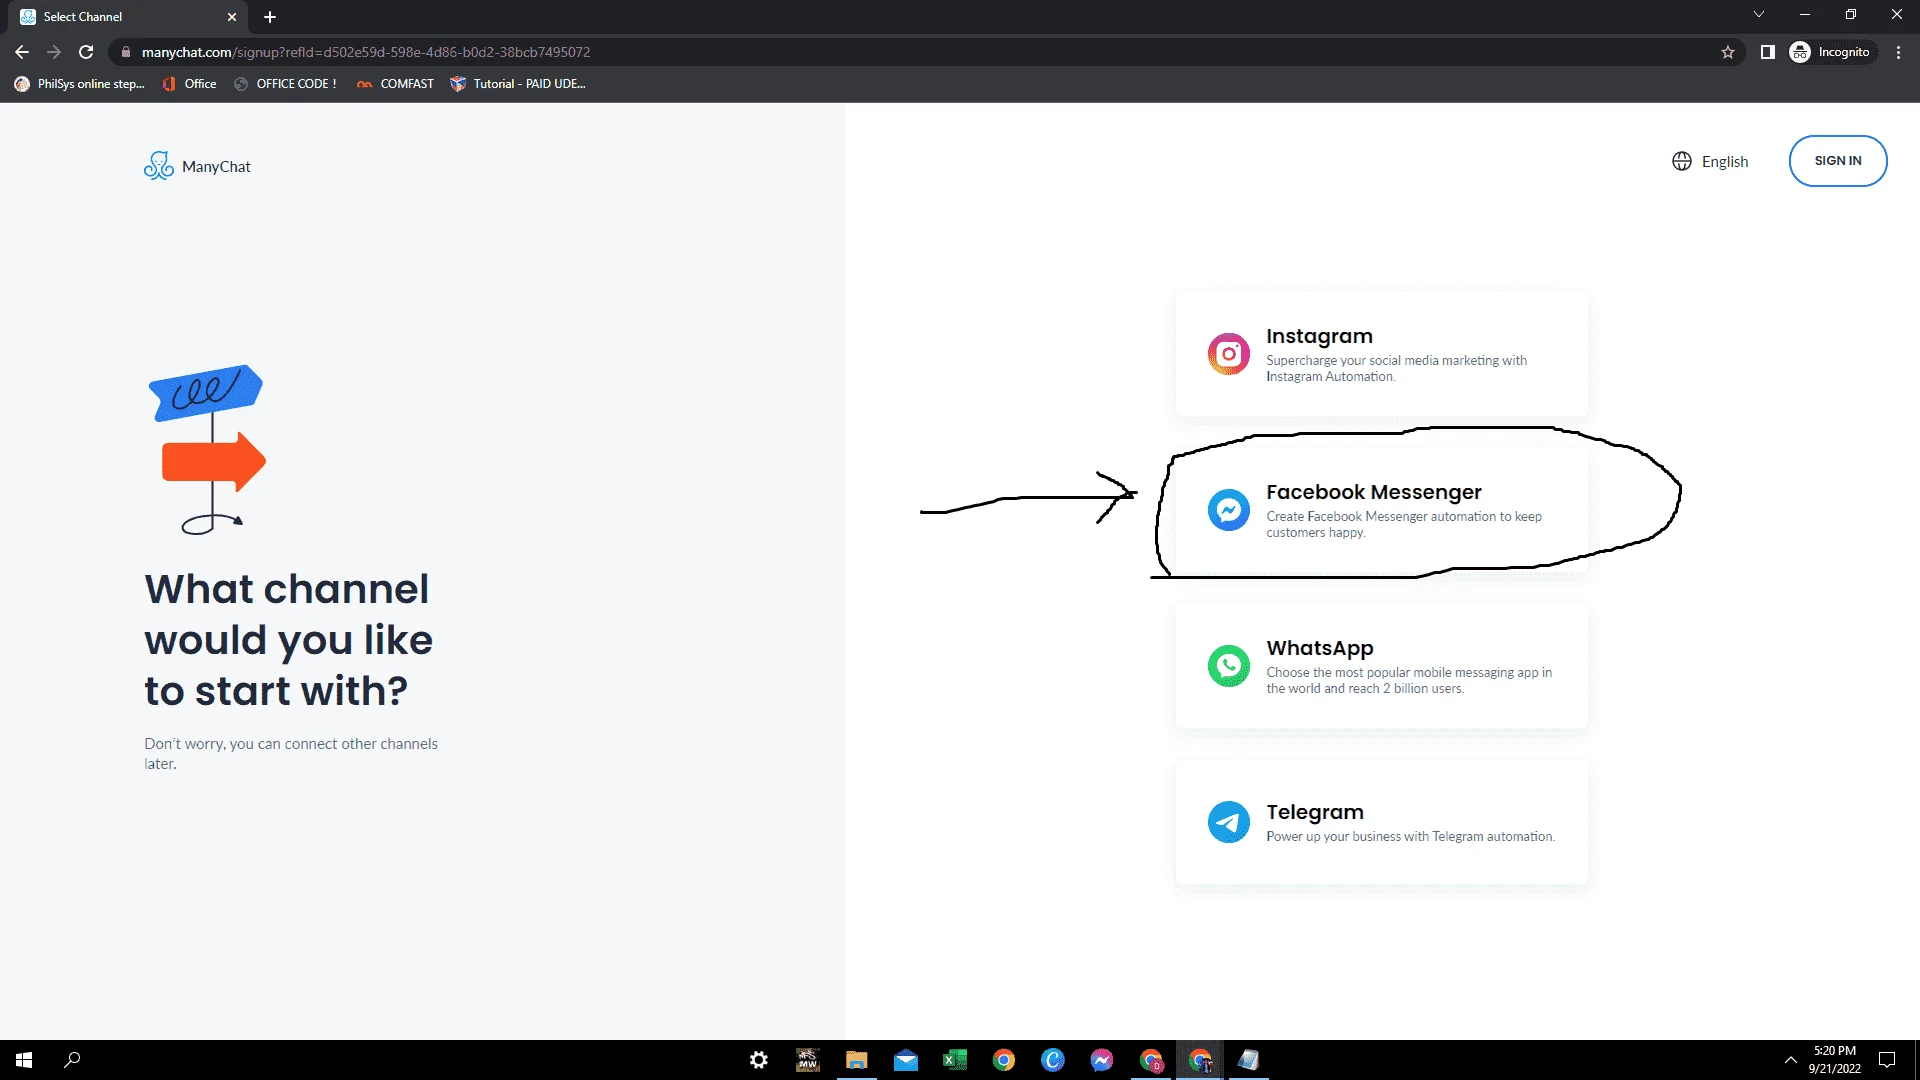Click the signpost illustration
The image size is (1920, 1080).
pyautogui.click(x=207, y=450)
